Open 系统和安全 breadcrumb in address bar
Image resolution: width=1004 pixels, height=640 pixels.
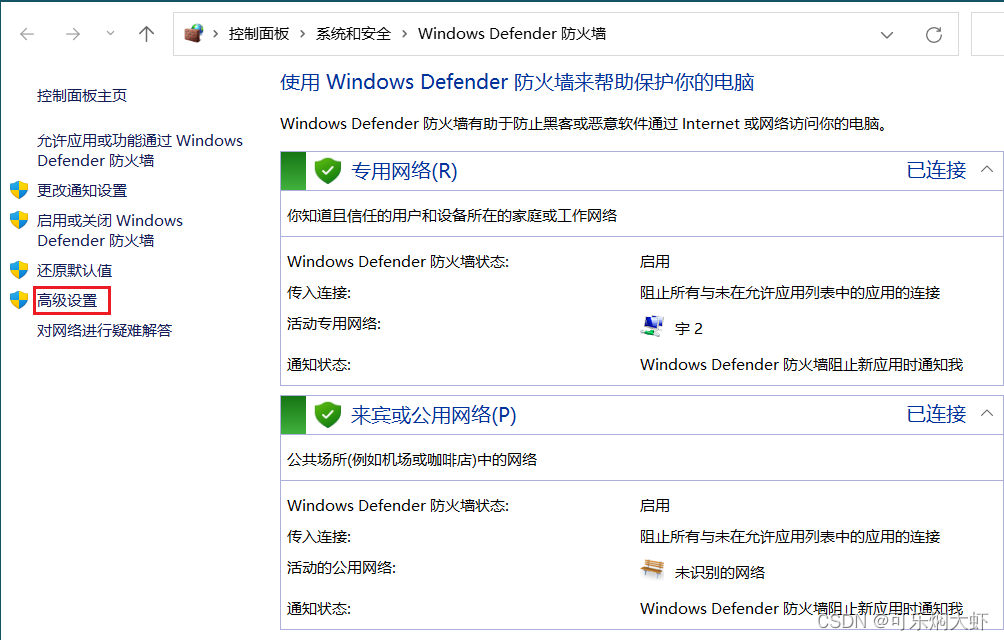pos(353,34)
